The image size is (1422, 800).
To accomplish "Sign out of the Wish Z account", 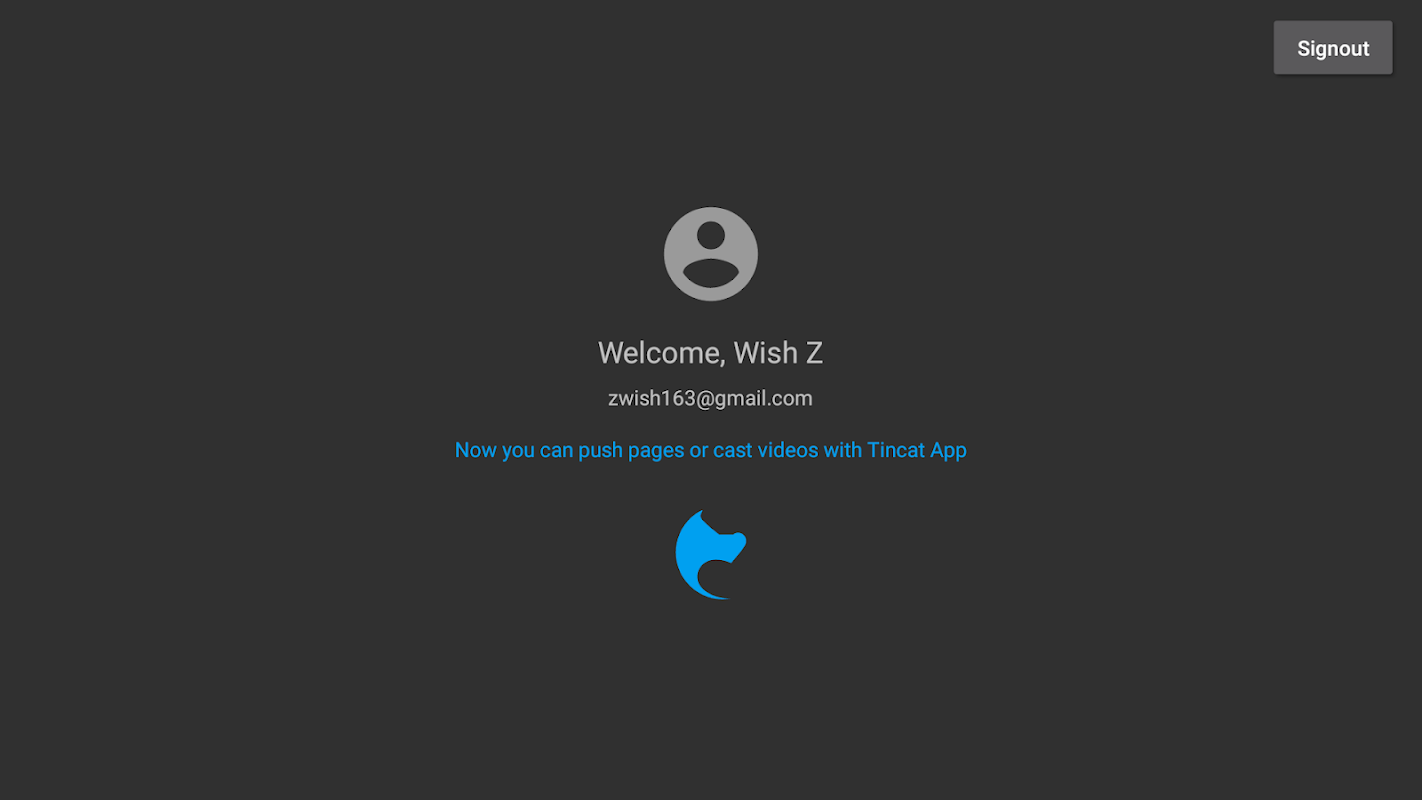I will click(x=1333, y=48).
